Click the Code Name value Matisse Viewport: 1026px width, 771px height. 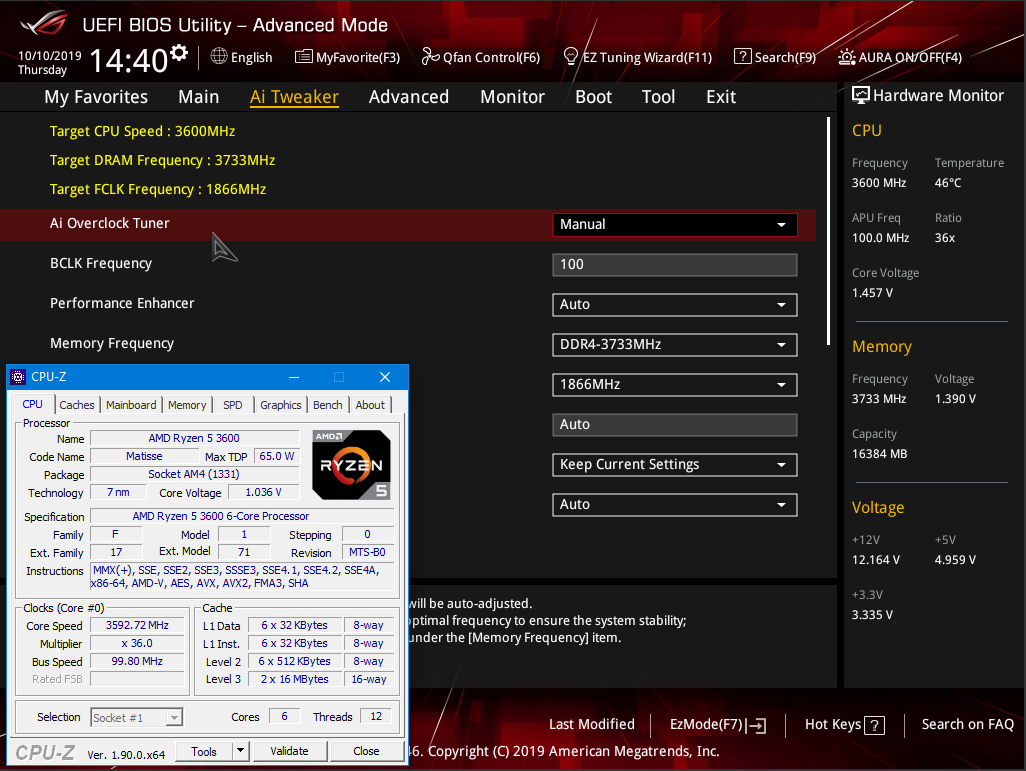144,456
